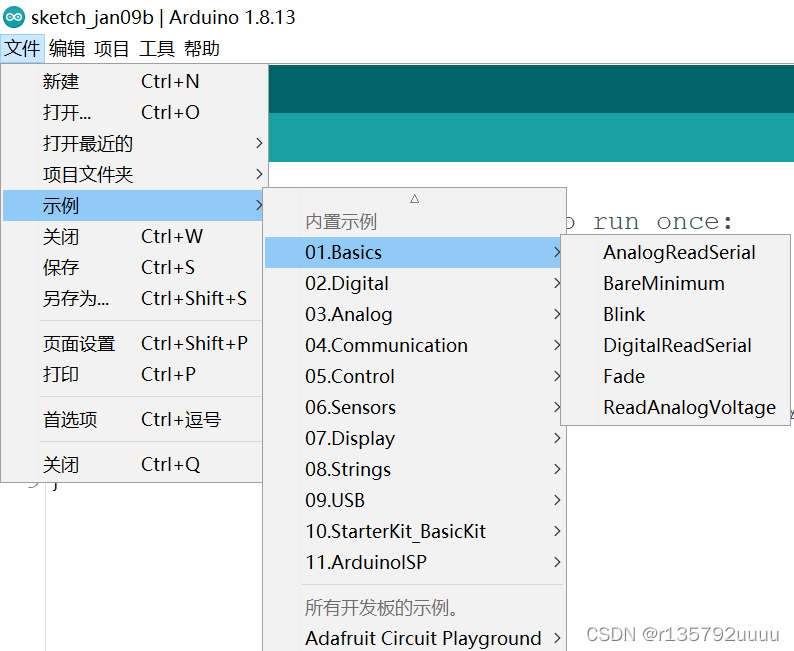Image resolution: width=794 pixels, height=651 pixels.
Task: Click the Arduino logo in title bar
Action: (14, 17)
